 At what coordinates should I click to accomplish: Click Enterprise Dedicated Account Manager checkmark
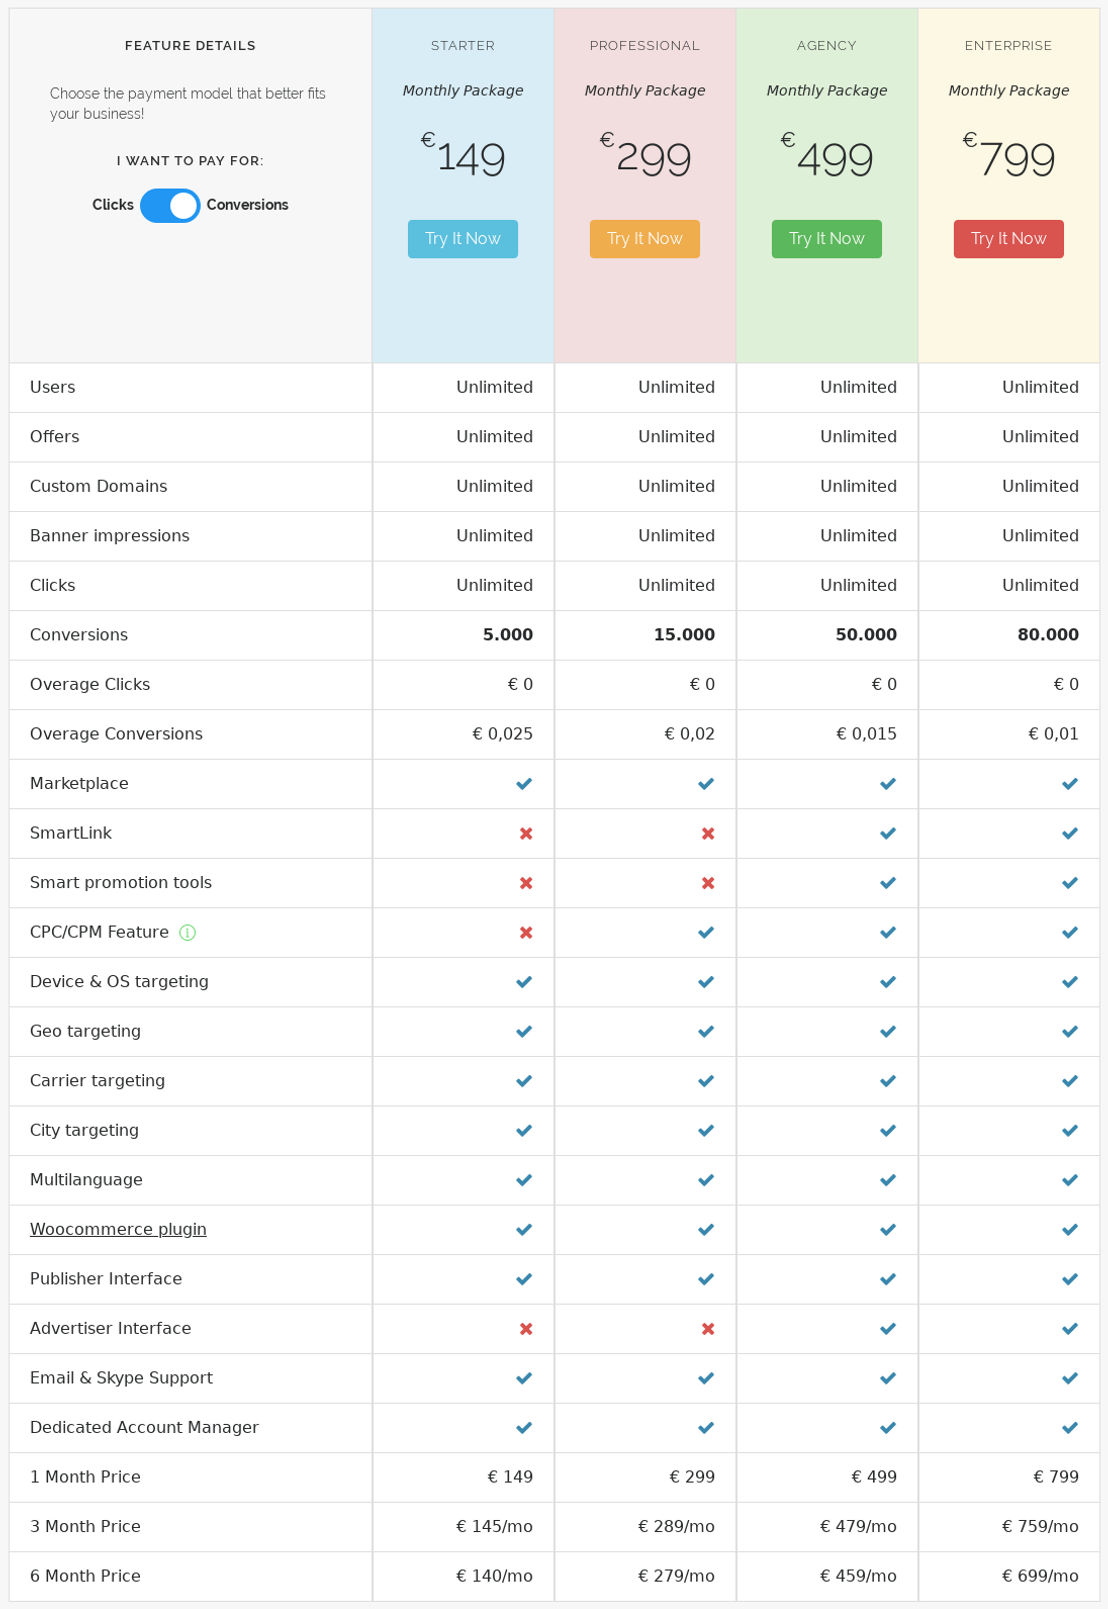coord(1070,1428)
